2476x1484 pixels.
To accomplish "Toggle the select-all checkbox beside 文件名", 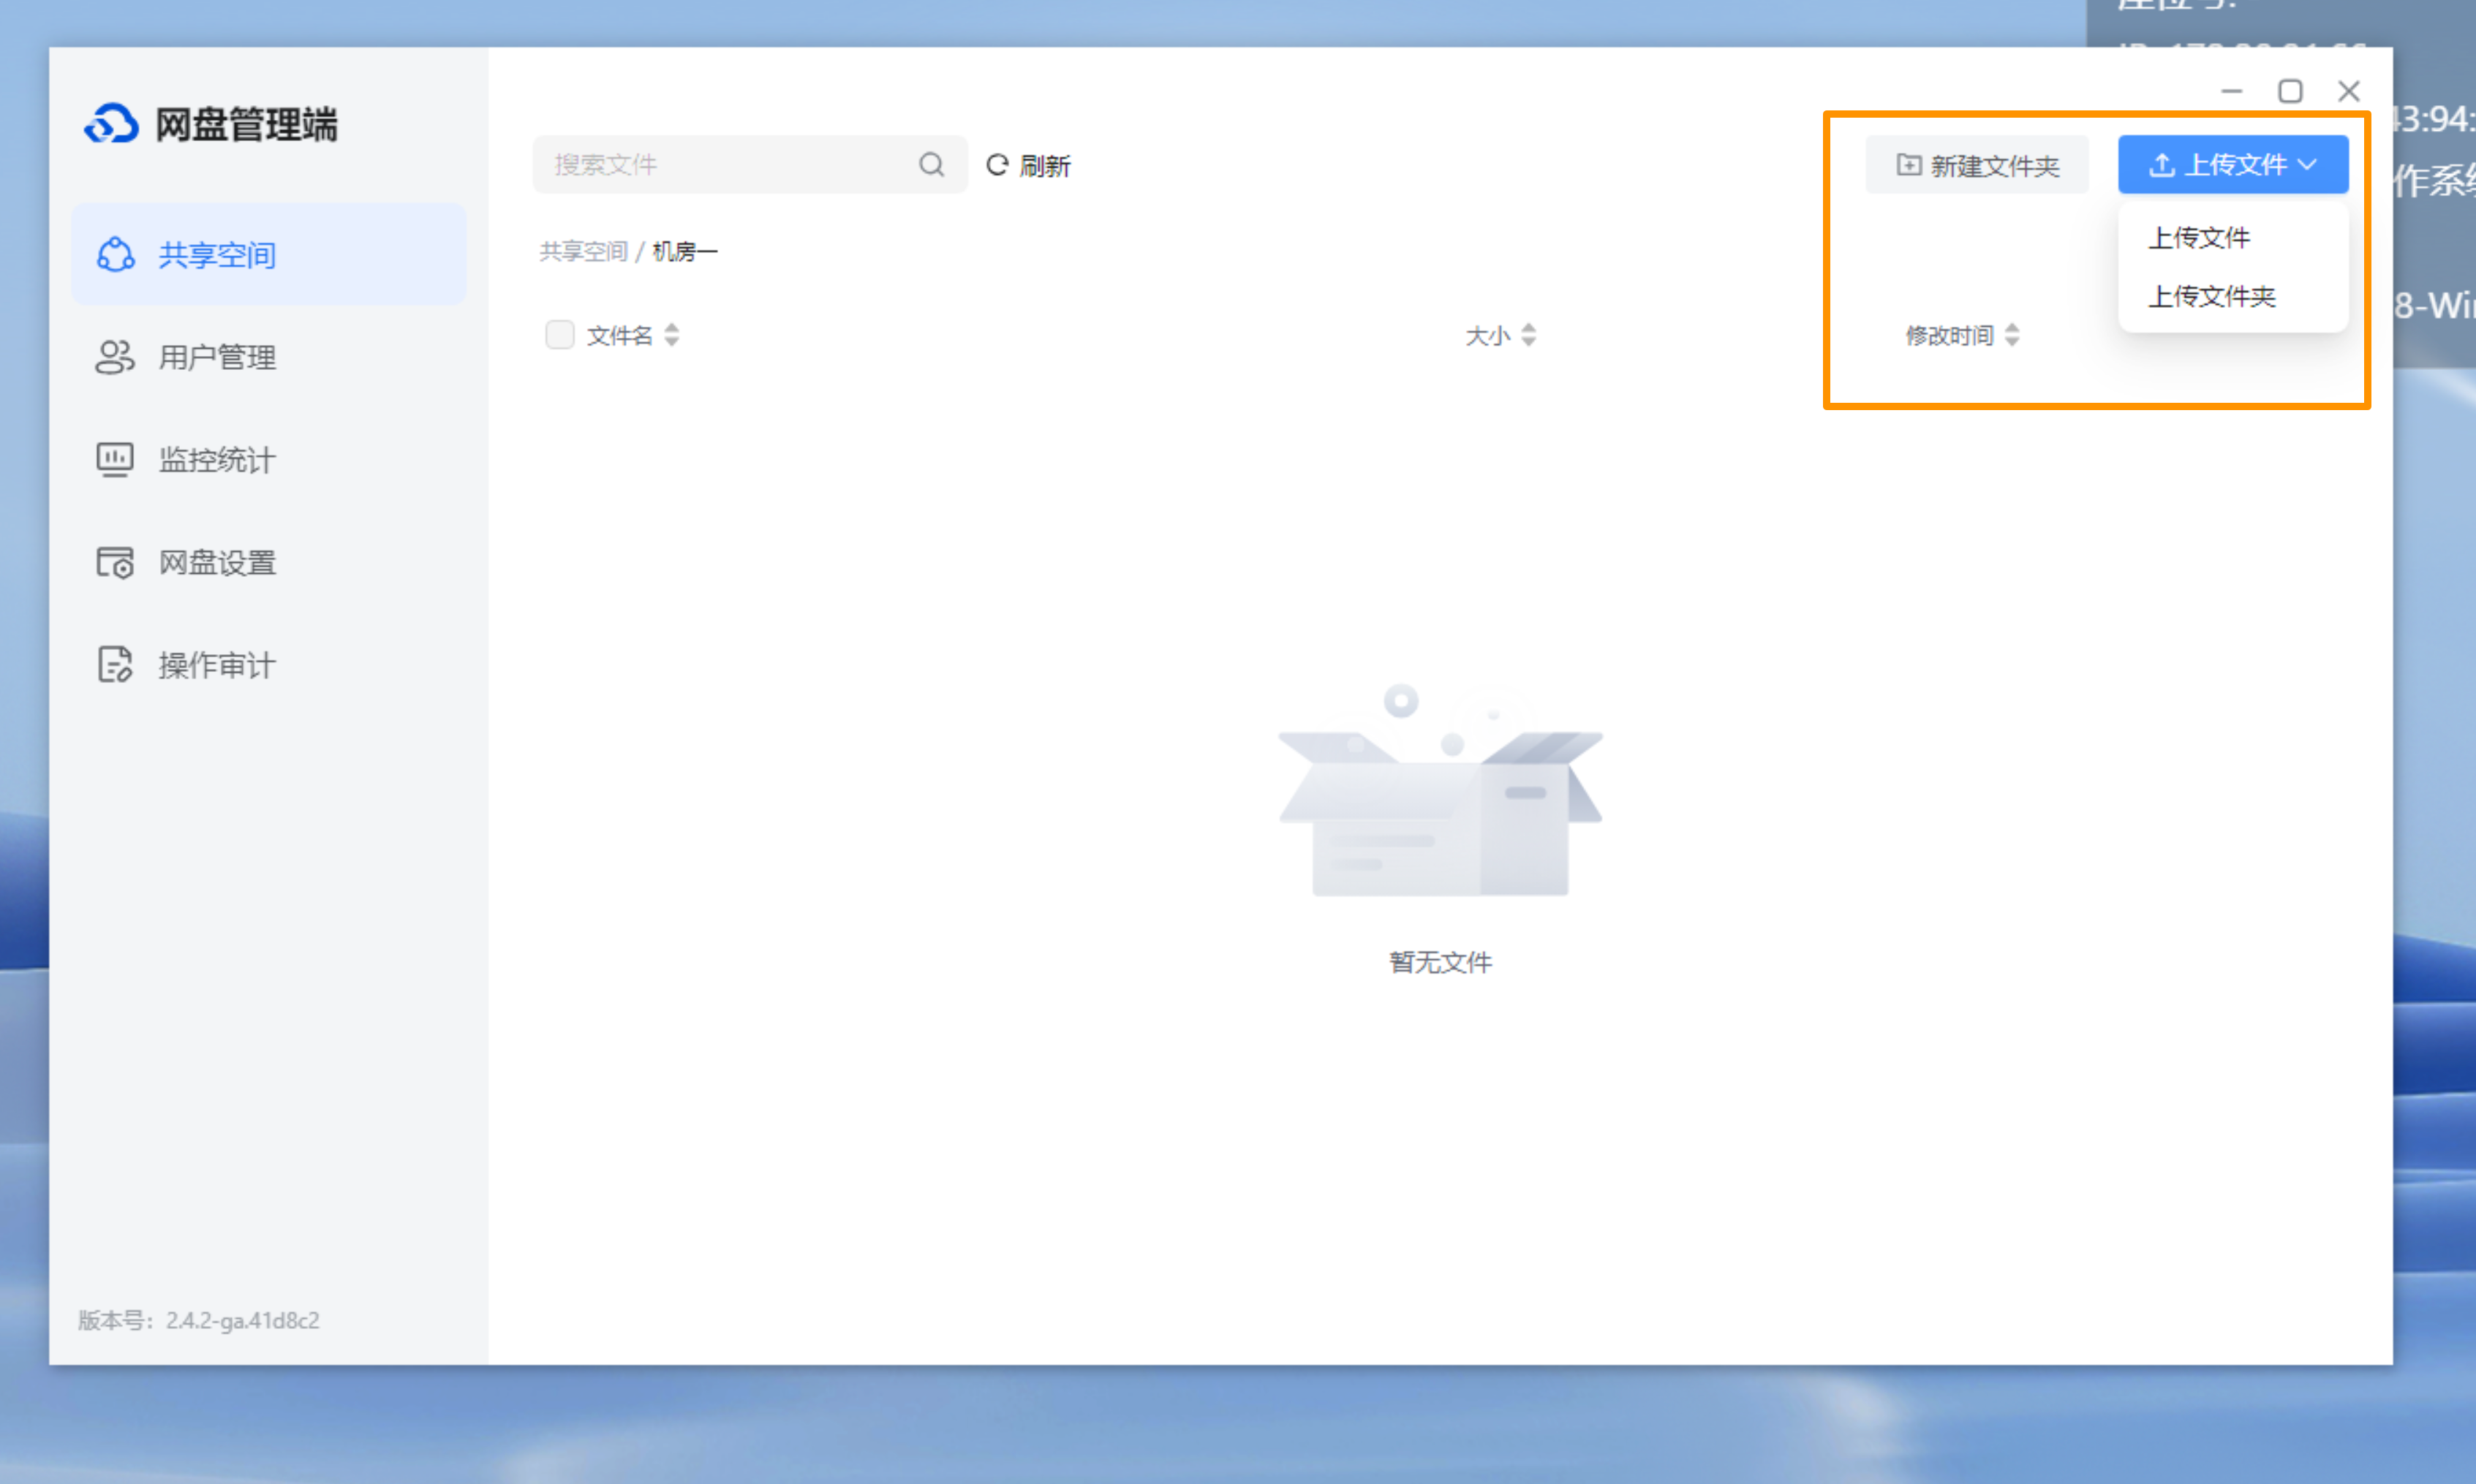I will (560, 335).
